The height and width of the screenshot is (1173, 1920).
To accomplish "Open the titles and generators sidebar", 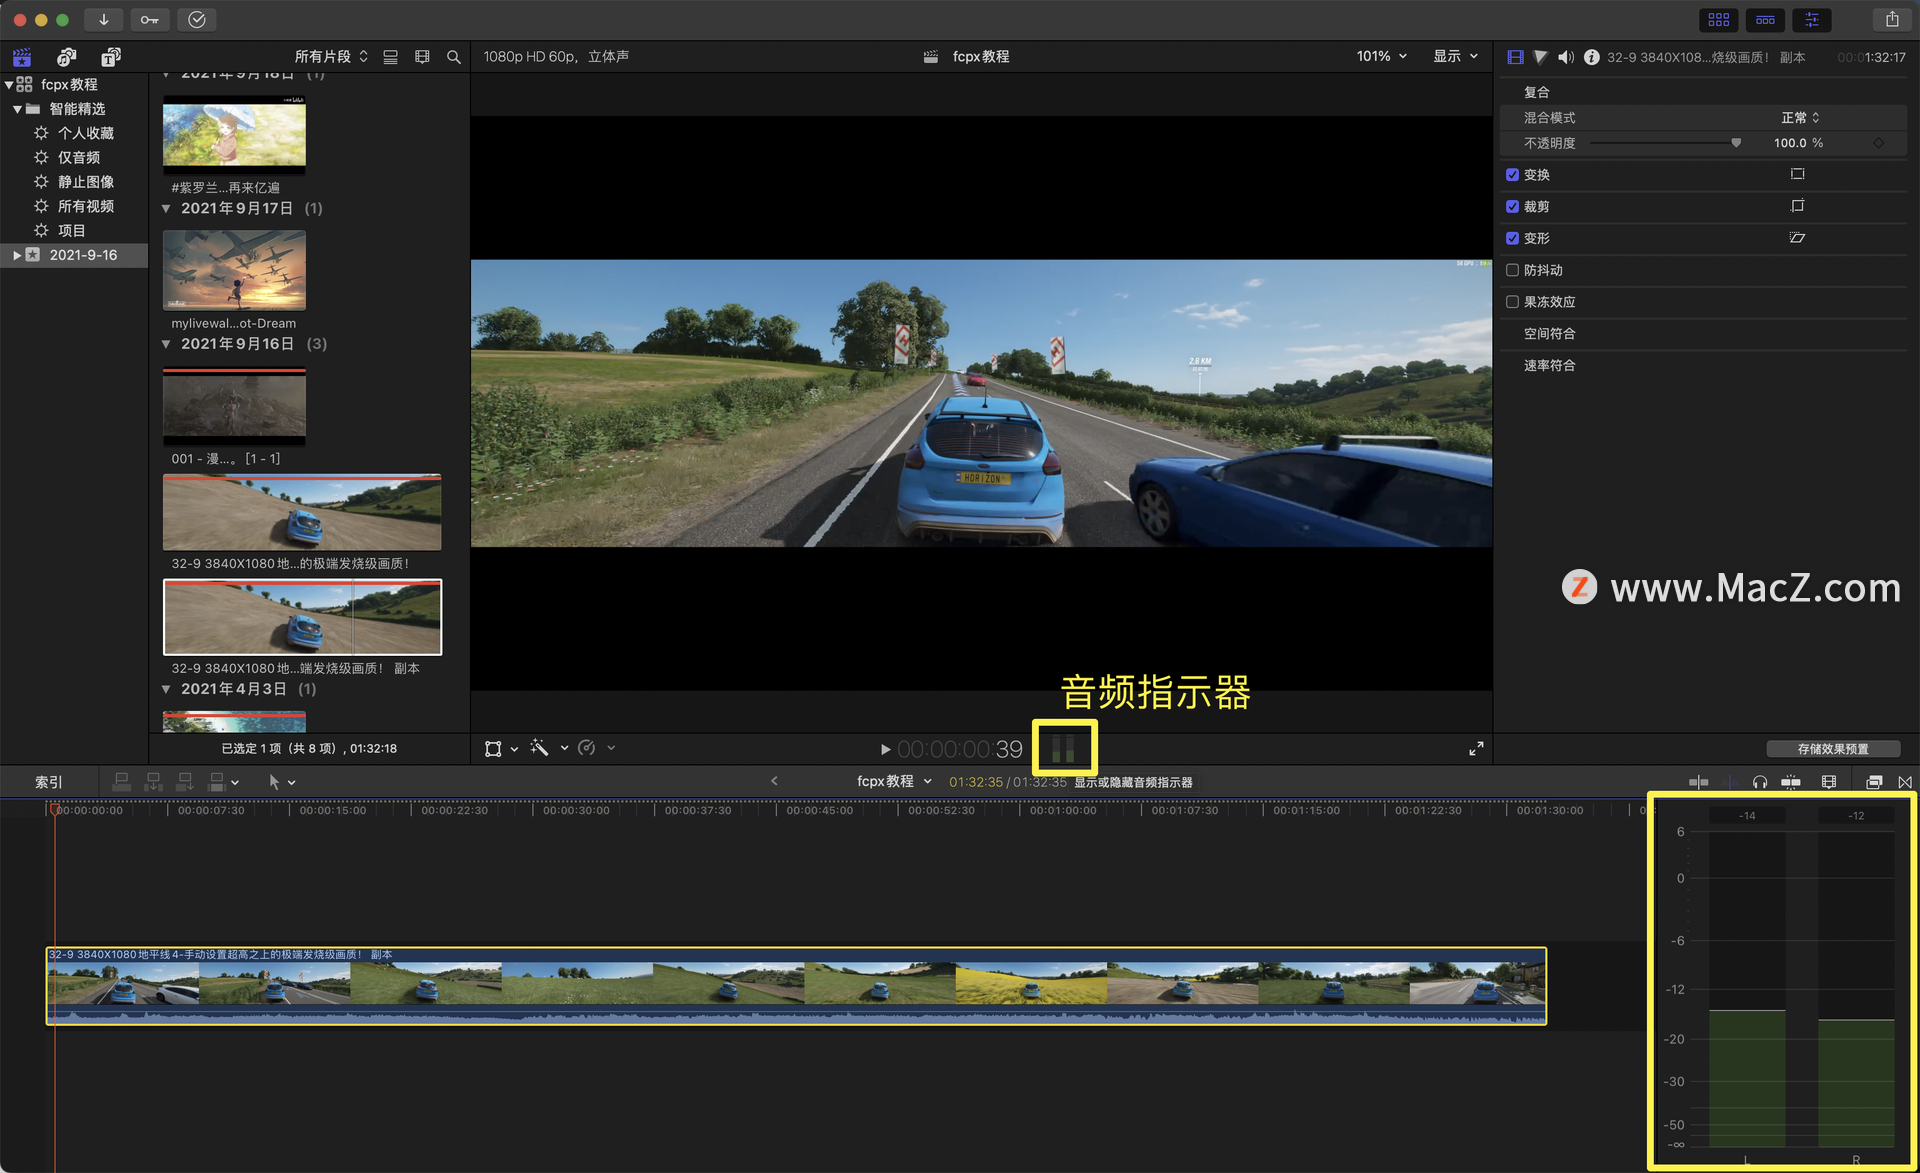I will click(x=111, y=57).
